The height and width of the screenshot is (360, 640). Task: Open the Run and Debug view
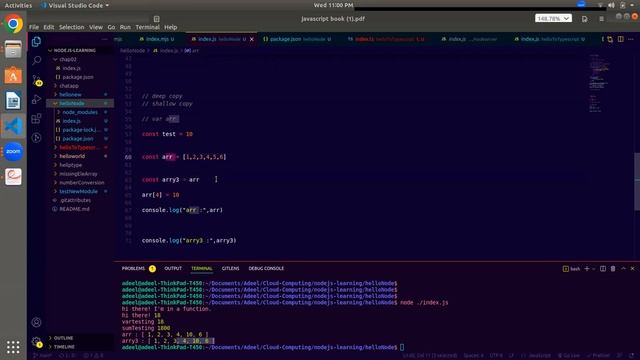(x=36, y=99)
